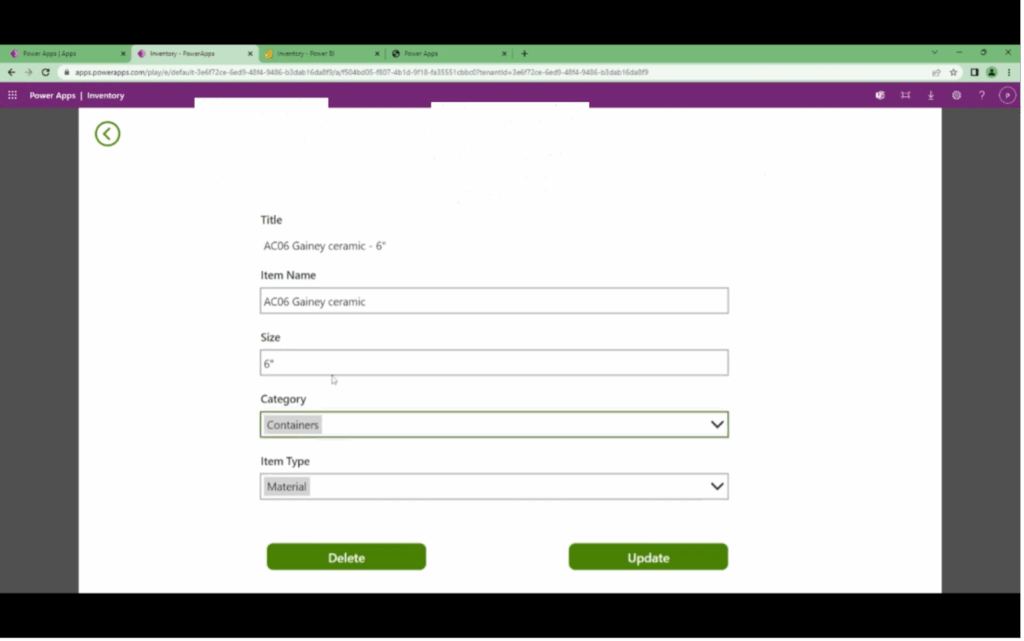
Task: Switch to the Power Apps | Apps tab
Action: (x=55, y=53)
